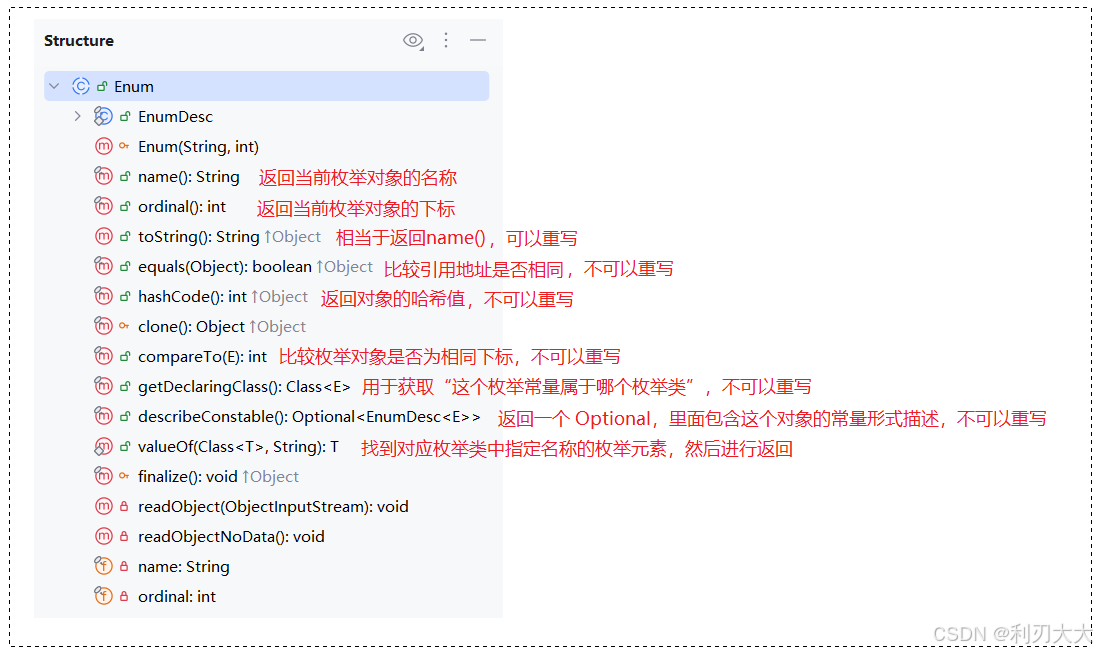Click the field icon beside name: String
Viewport: 1097px width, 651px height.
(104, 566)
